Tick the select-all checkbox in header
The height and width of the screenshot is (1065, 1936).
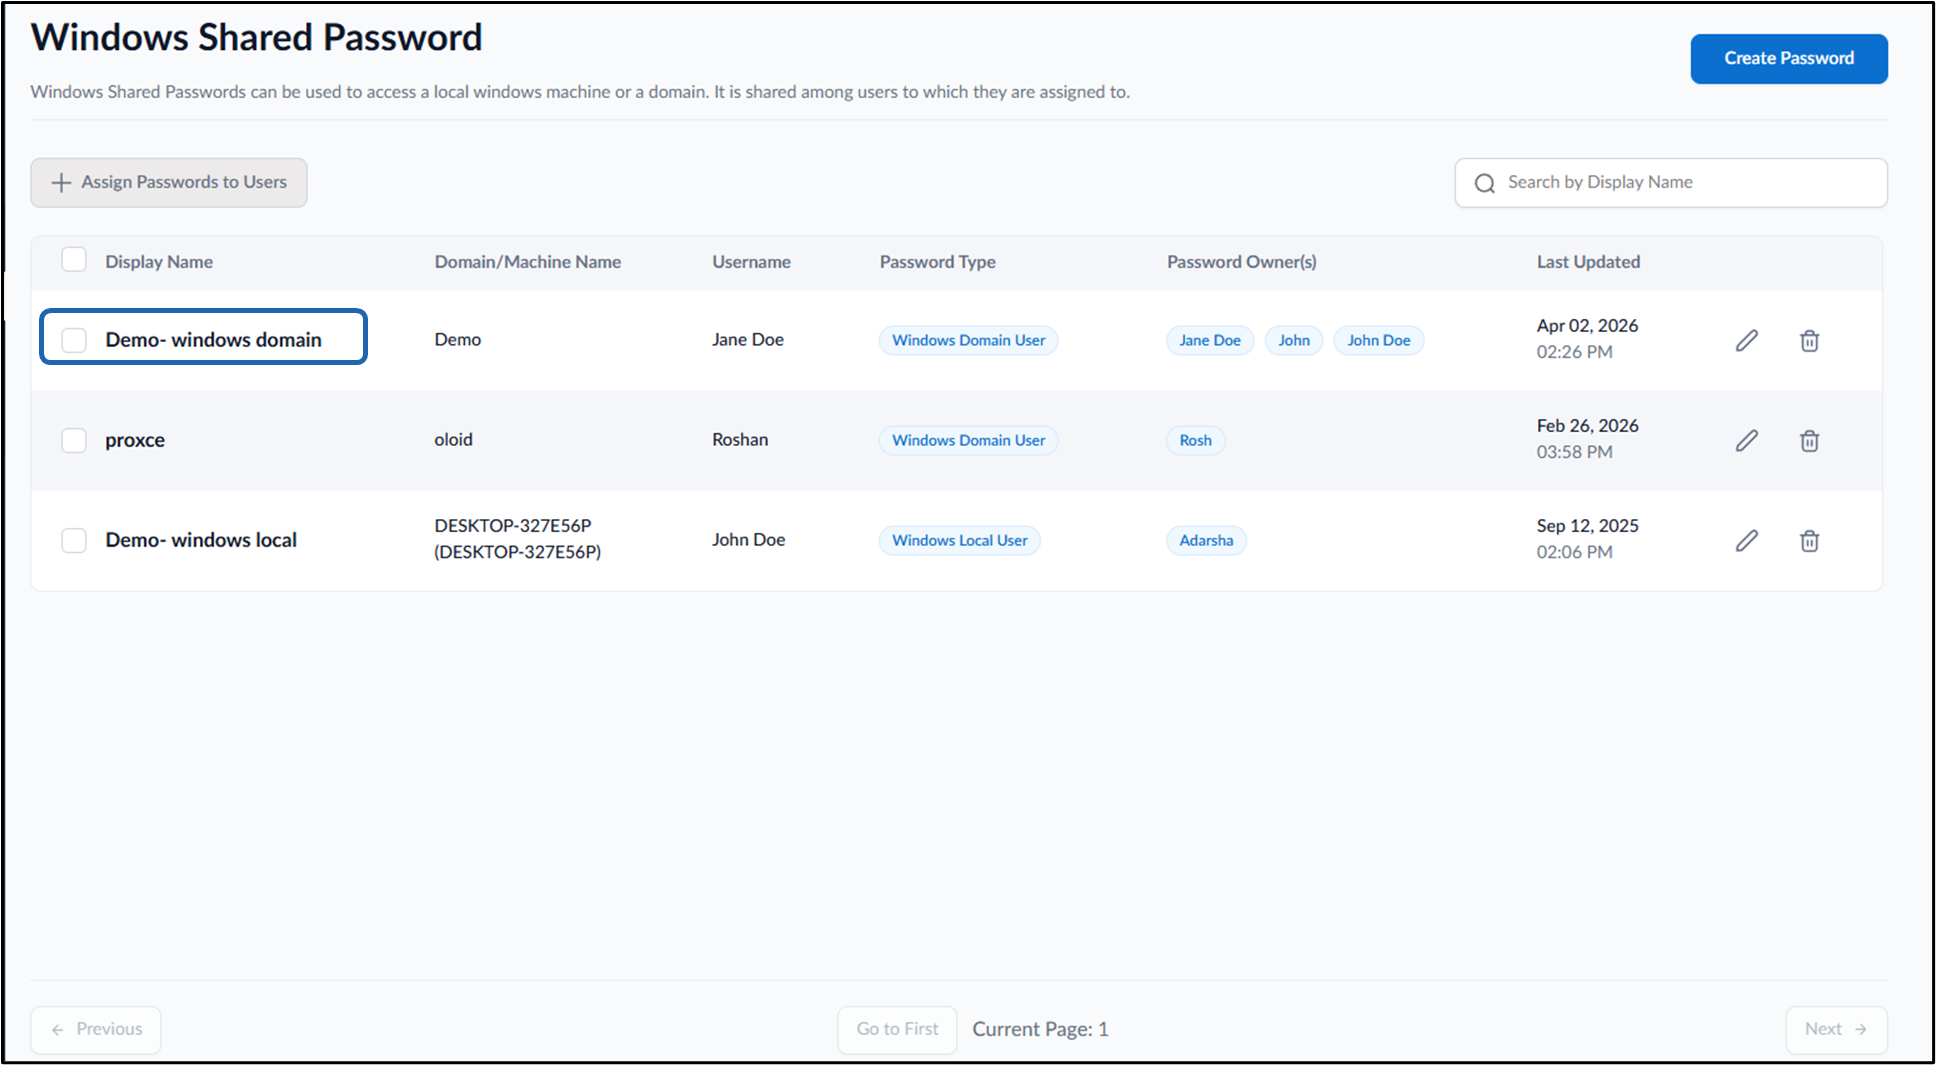[74, 260]
